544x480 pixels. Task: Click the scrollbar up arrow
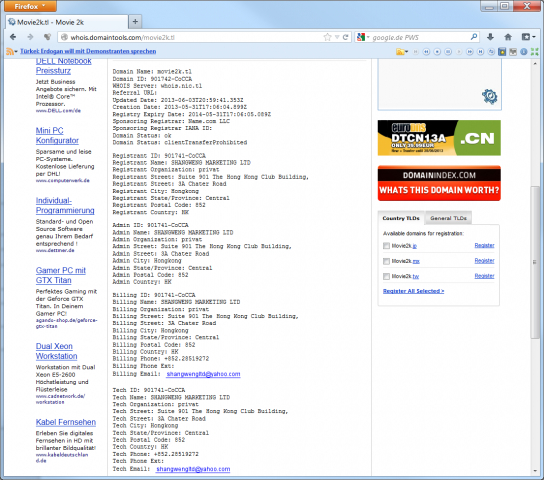click(535, 64)
